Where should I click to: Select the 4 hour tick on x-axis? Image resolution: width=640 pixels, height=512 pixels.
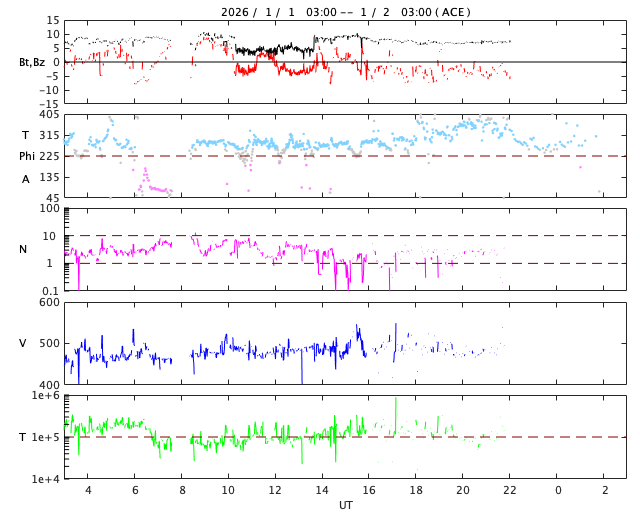[x=88, y=490]
